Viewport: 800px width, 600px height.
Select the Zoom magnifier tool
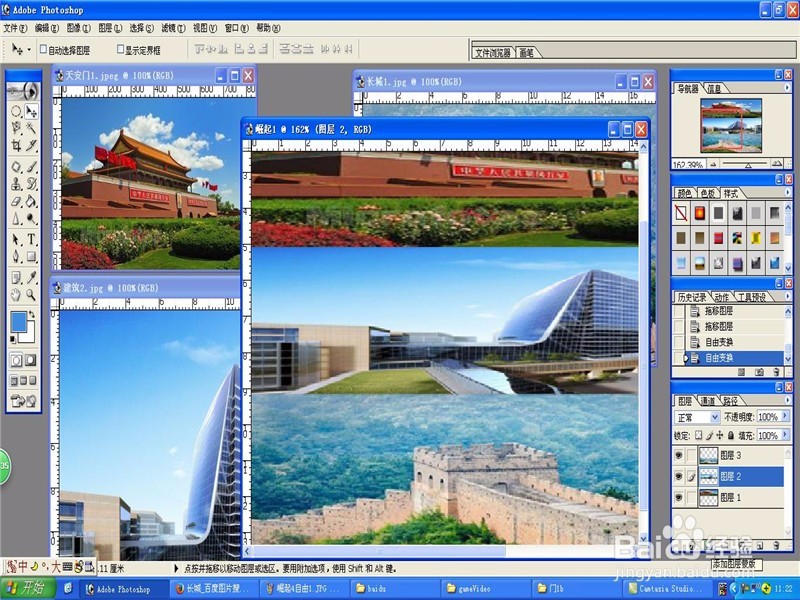(x=31, y=294)
